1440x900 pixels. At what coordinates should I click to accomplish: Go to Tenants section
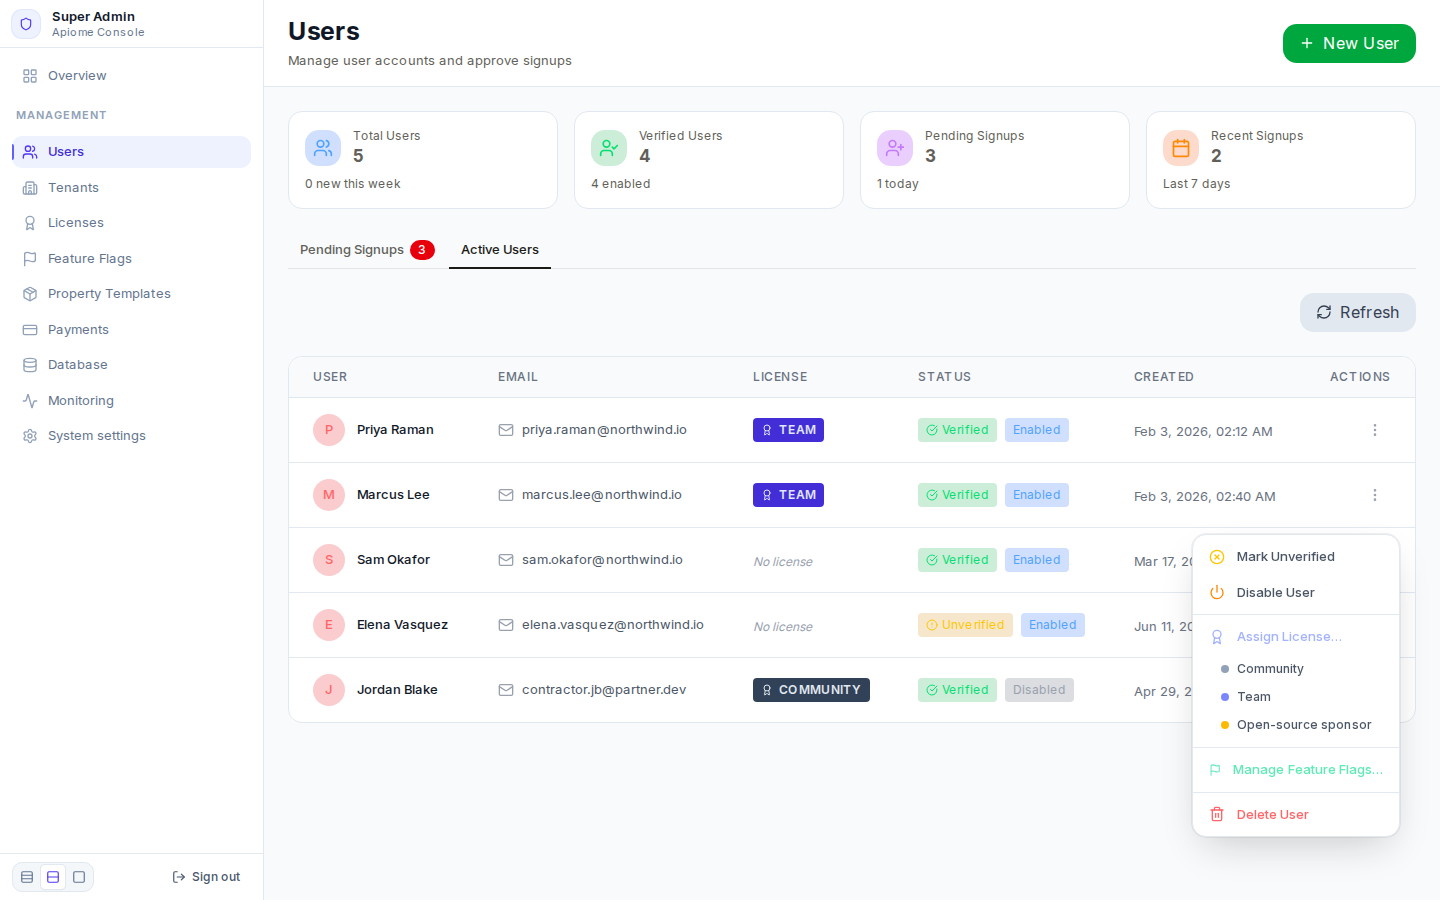(x=131, y=188)
